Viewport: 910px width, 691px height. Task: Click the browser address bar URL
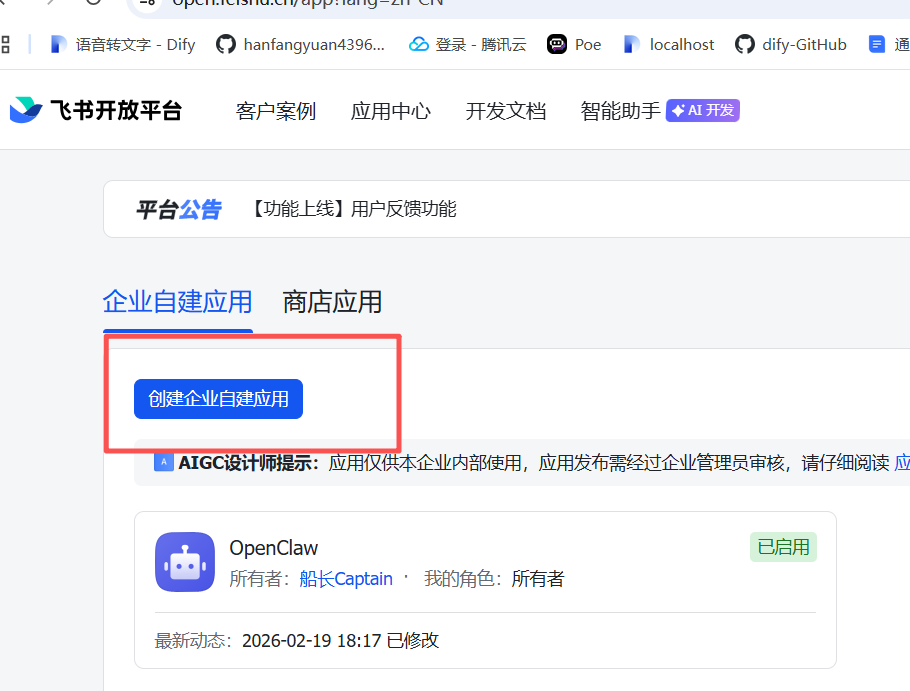(310, 3)
